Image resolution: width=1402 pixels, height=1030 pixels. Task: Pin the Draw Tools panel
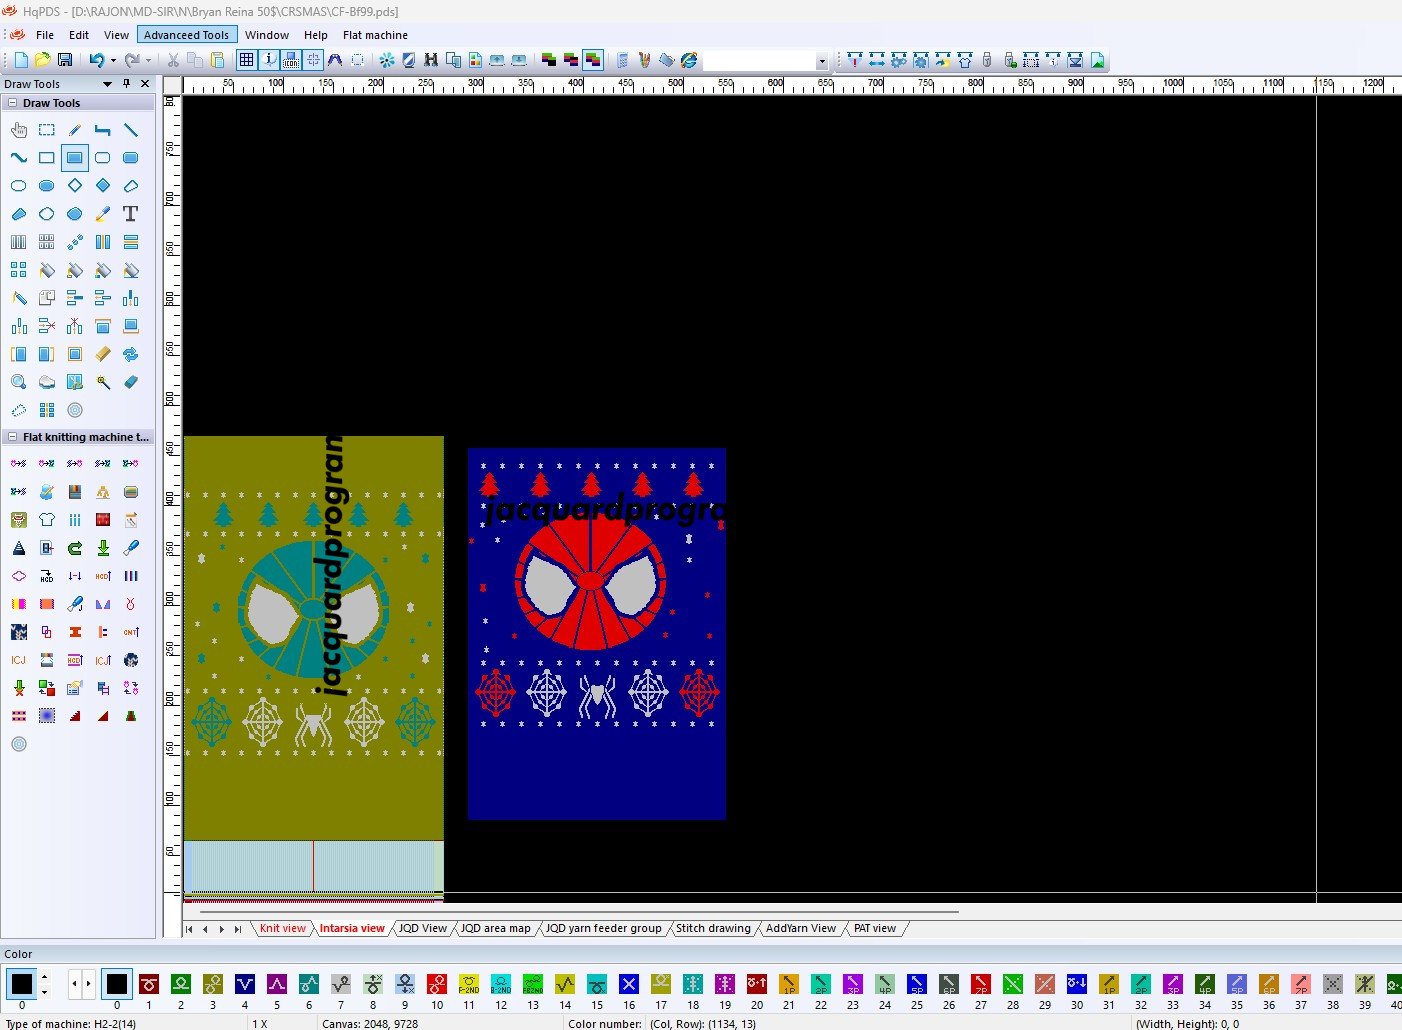click(x=126, y=84)
